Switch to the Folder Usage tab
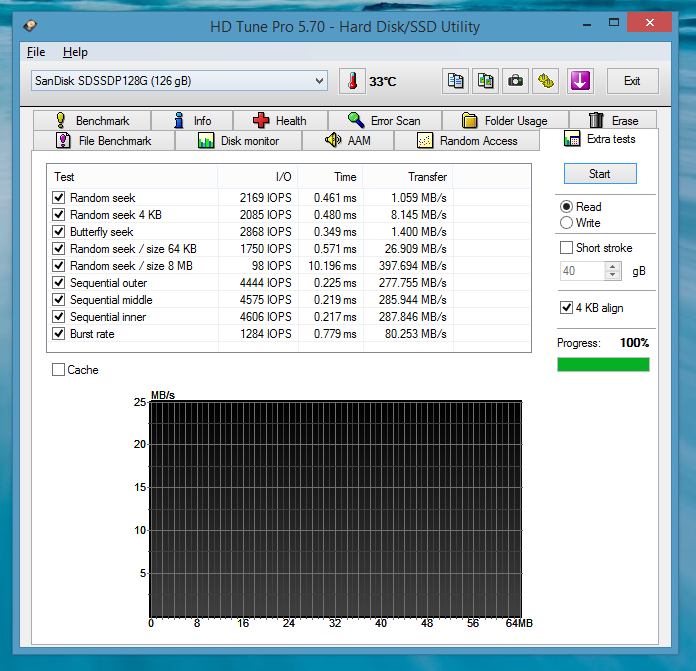Screen dimensions: 696x671 506,120
